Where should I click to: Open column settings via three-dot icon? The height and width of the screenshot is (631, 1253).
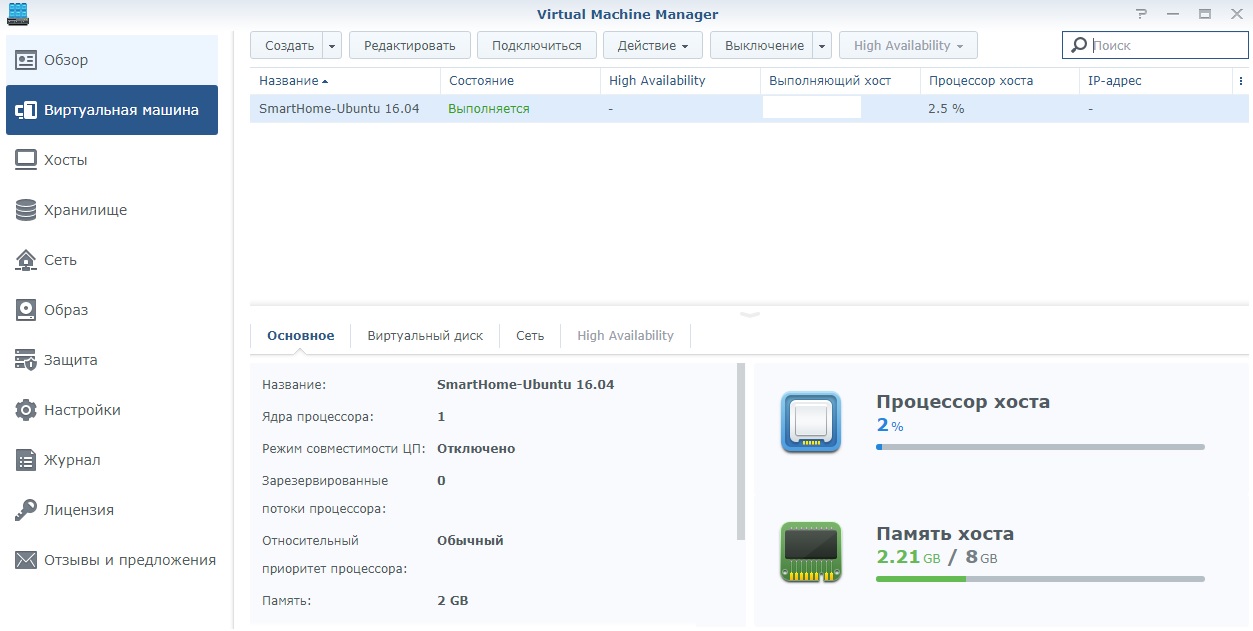coord(1242,80)
